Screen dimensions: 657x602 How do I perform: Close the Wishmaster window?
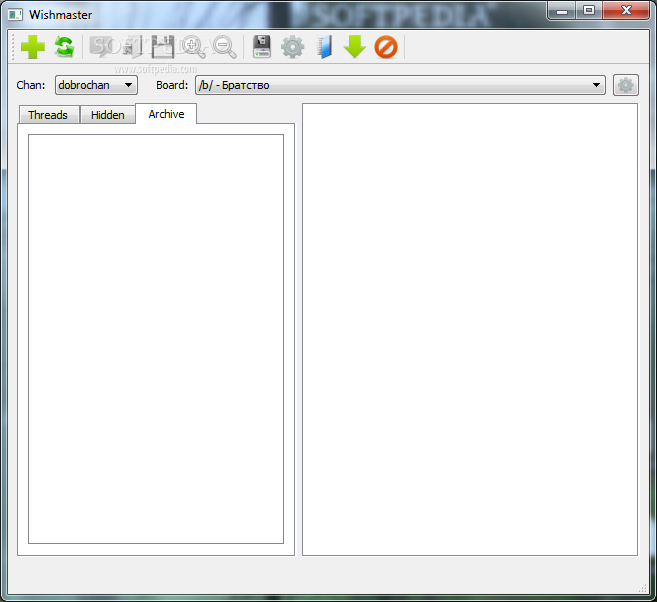626,10
